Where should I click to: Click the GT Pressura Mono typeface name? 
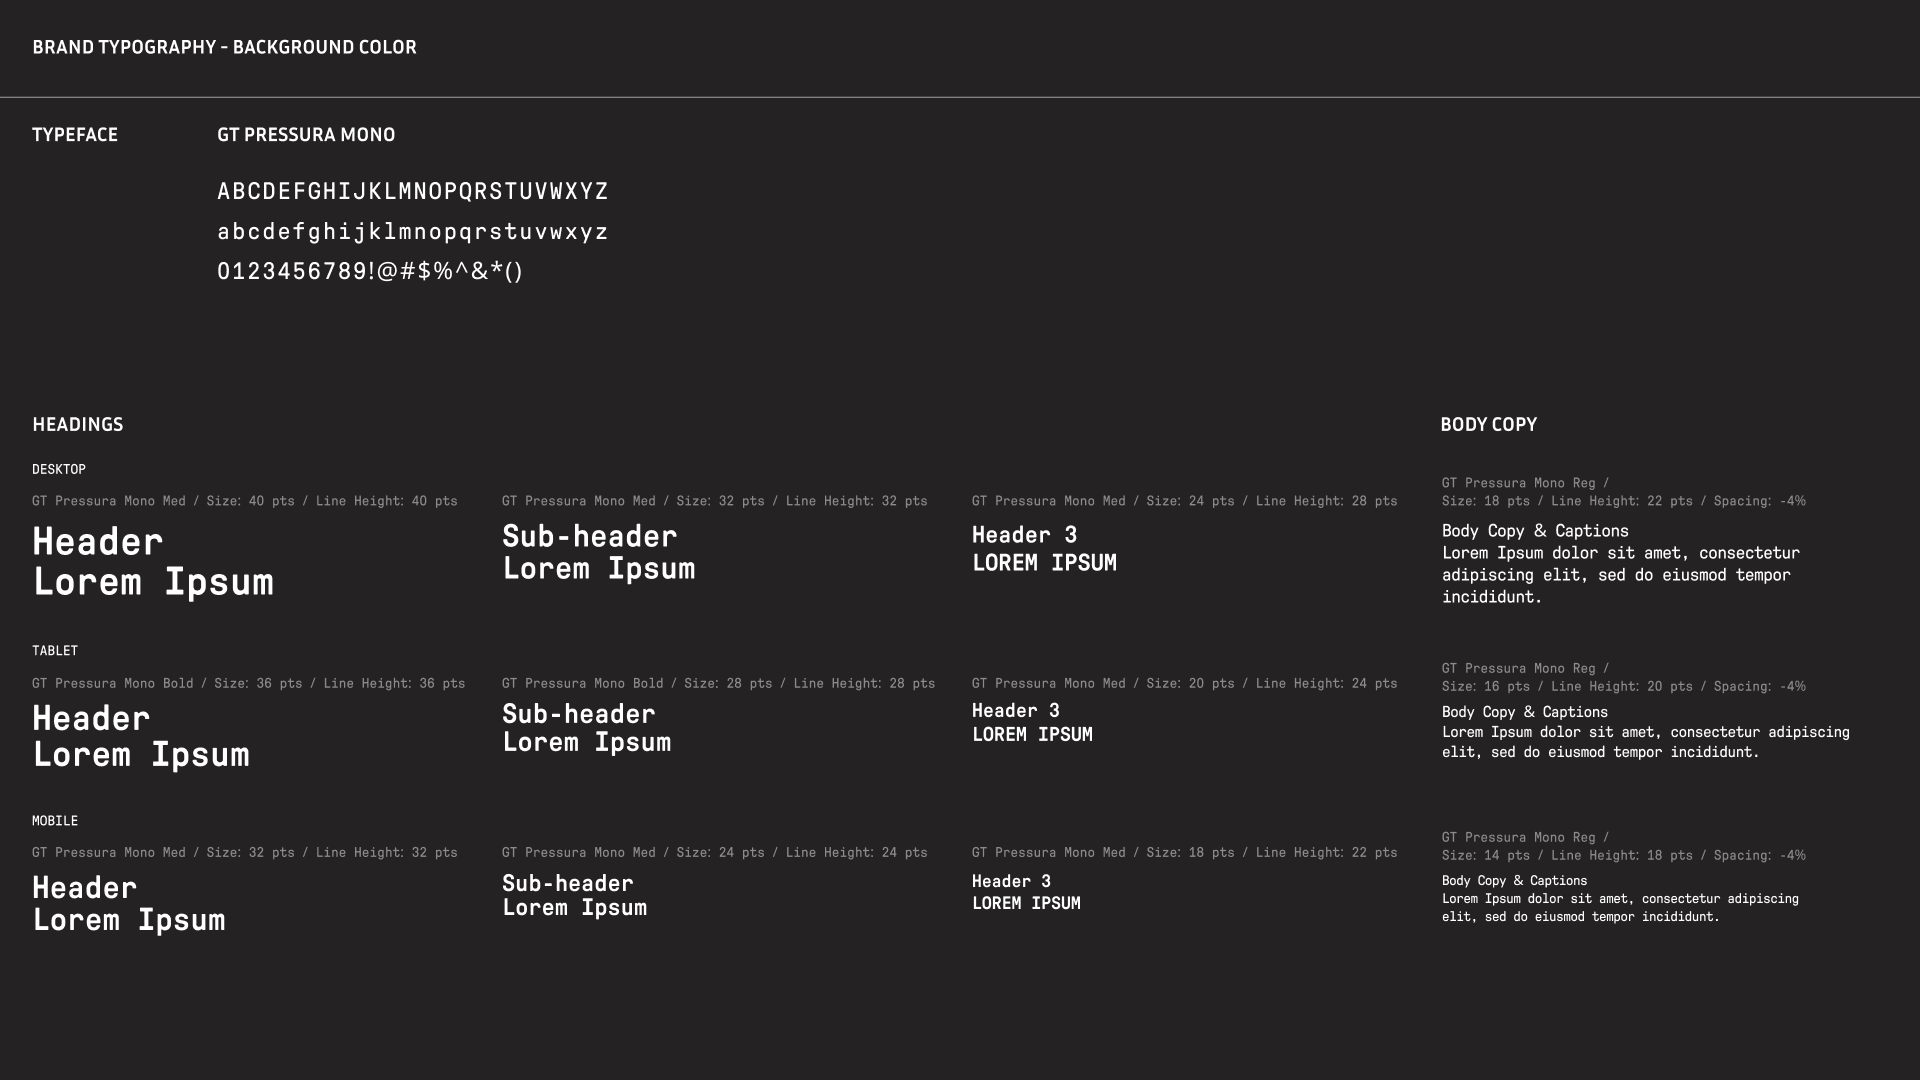point(306,135)
